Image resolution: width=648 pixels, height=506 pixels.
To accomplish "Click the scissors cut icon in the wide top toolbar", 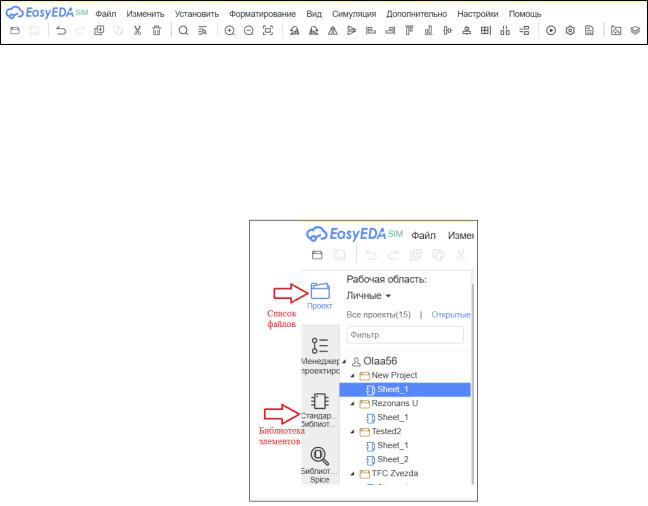I will tap(137, 30).
